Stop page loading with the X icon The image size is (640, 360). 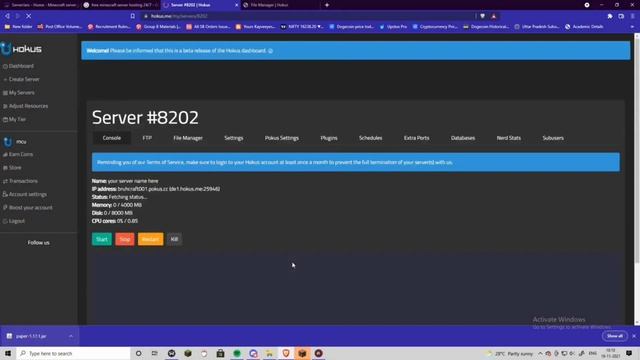click(x=29, y=16)
